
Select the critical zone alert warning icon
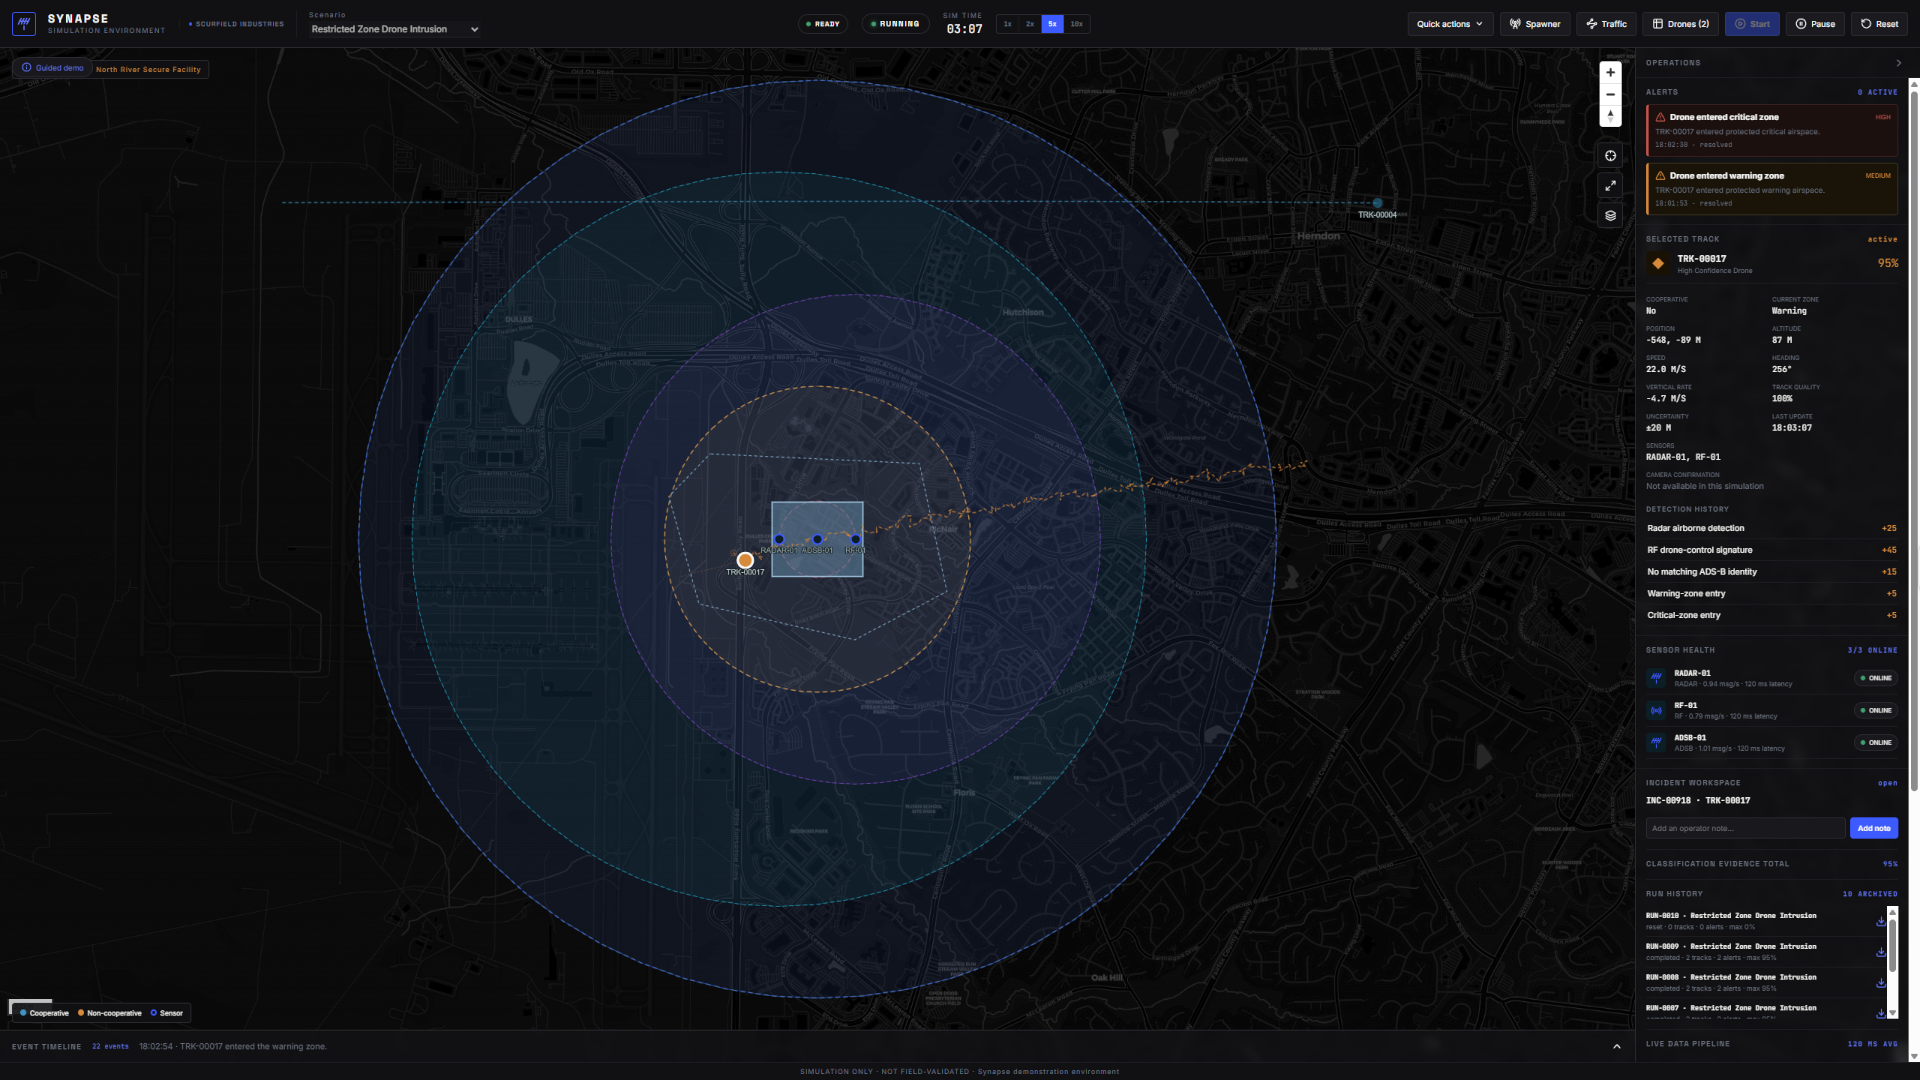coord(1660,117)
